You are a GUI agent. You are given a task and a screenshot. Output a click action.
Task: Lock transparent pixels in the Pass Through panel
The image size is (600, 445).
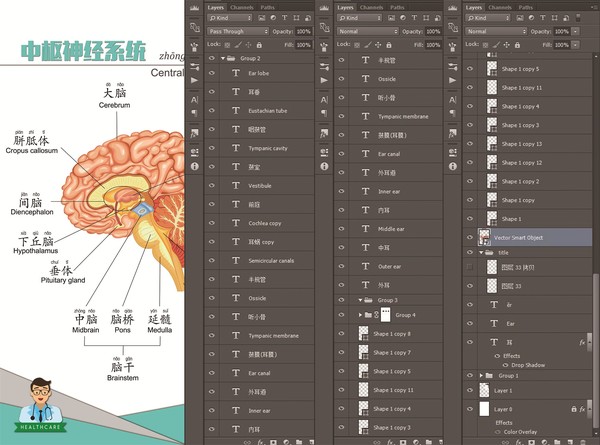(227, 45)
